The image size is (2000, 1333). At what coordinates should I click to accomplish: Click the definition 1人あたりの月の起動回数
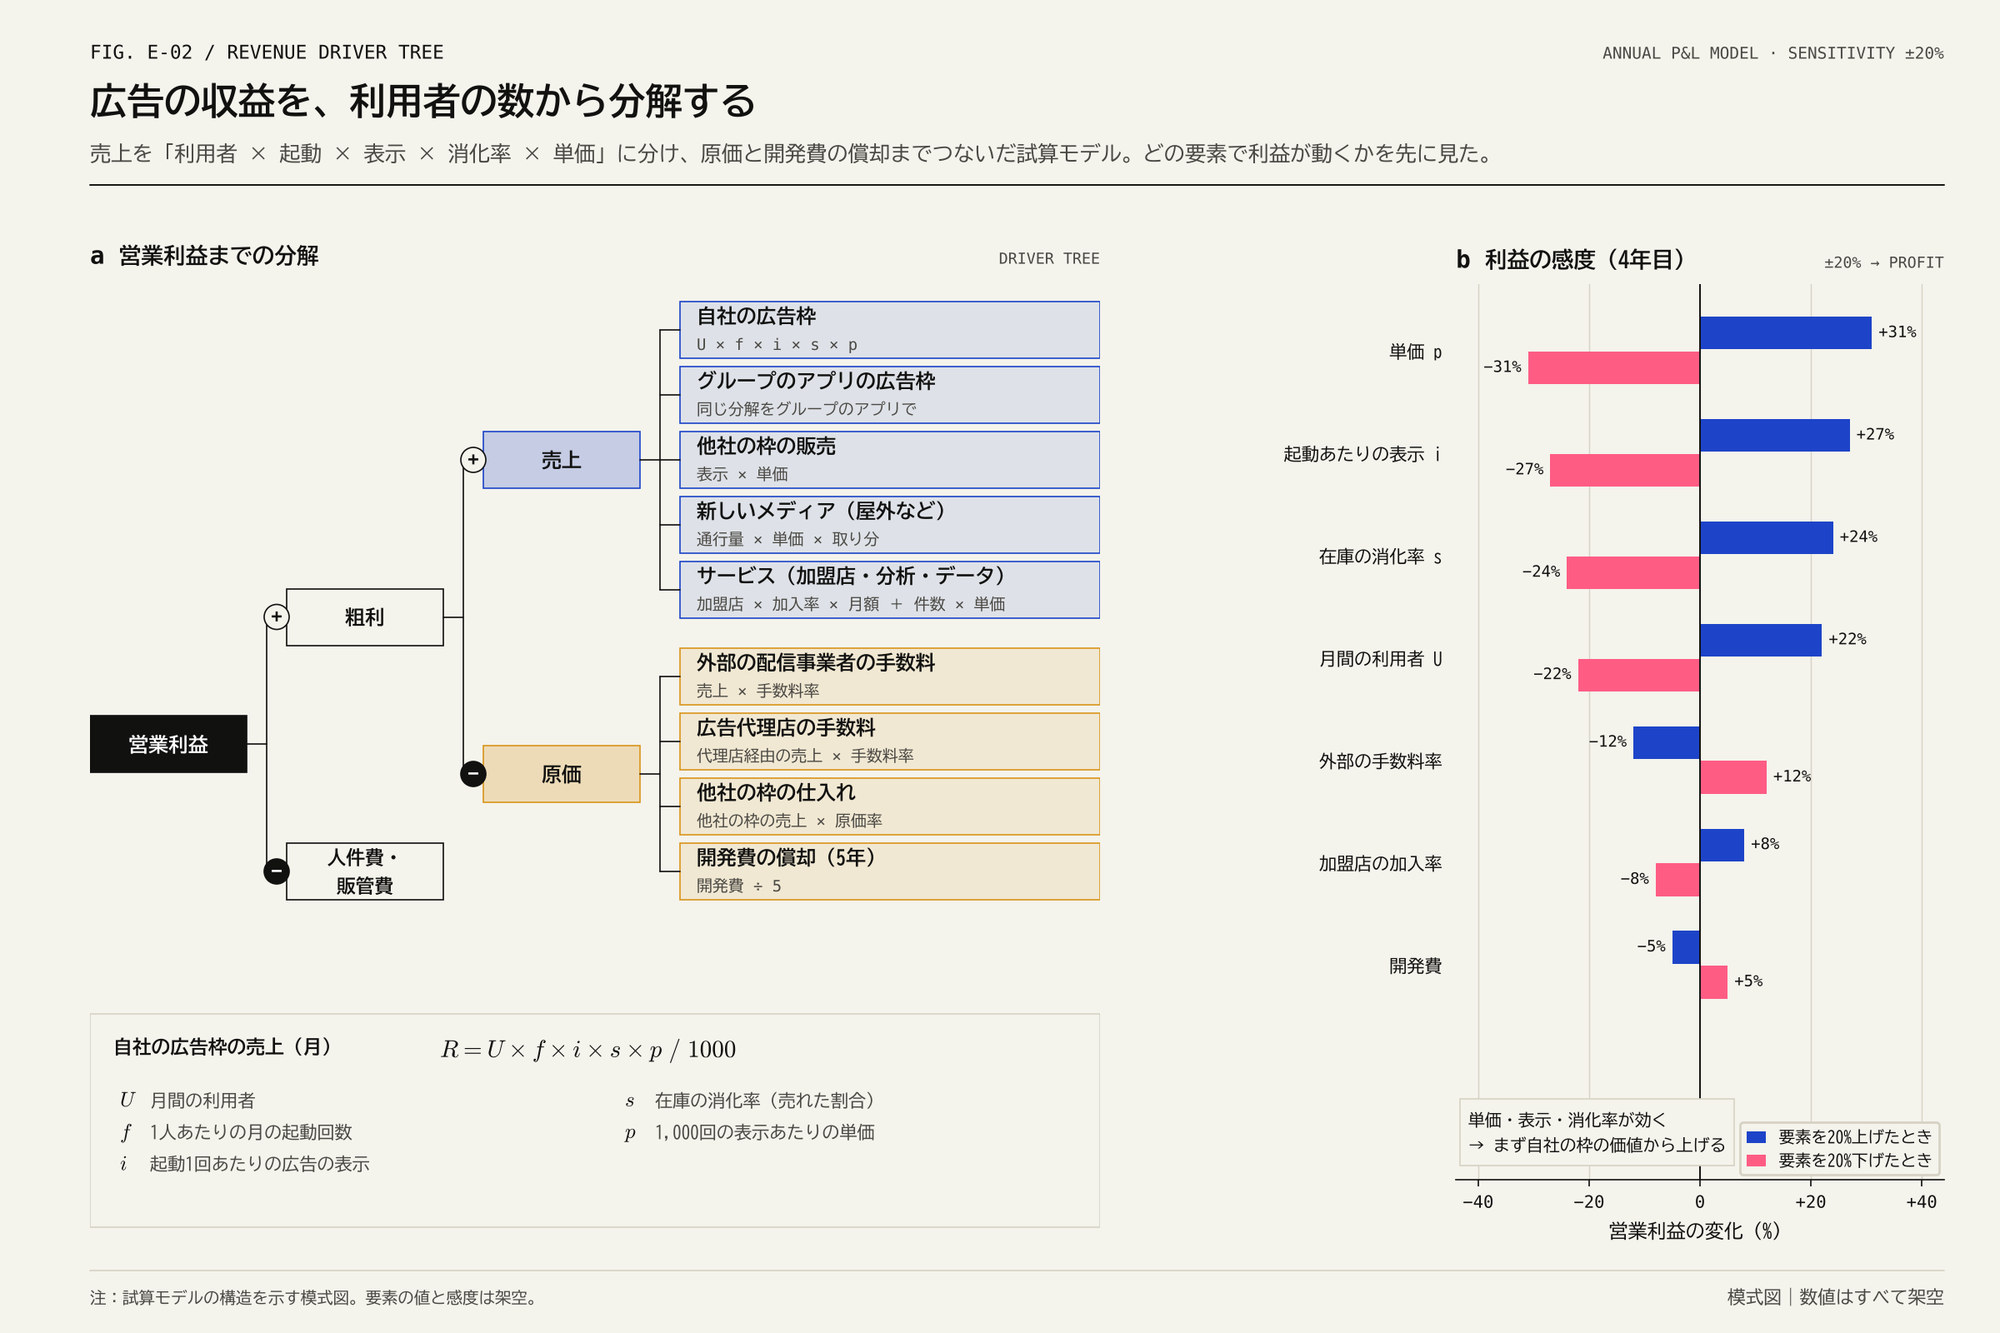click(x=251, y=1132)
